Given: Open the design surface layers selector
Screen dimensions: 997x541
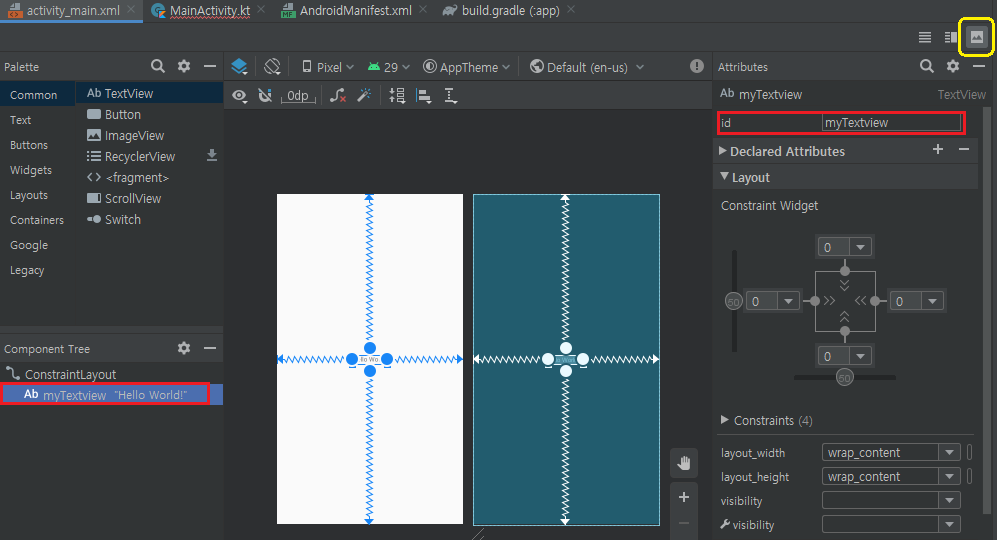Looking at the screenshot, I should pos(239,67).
